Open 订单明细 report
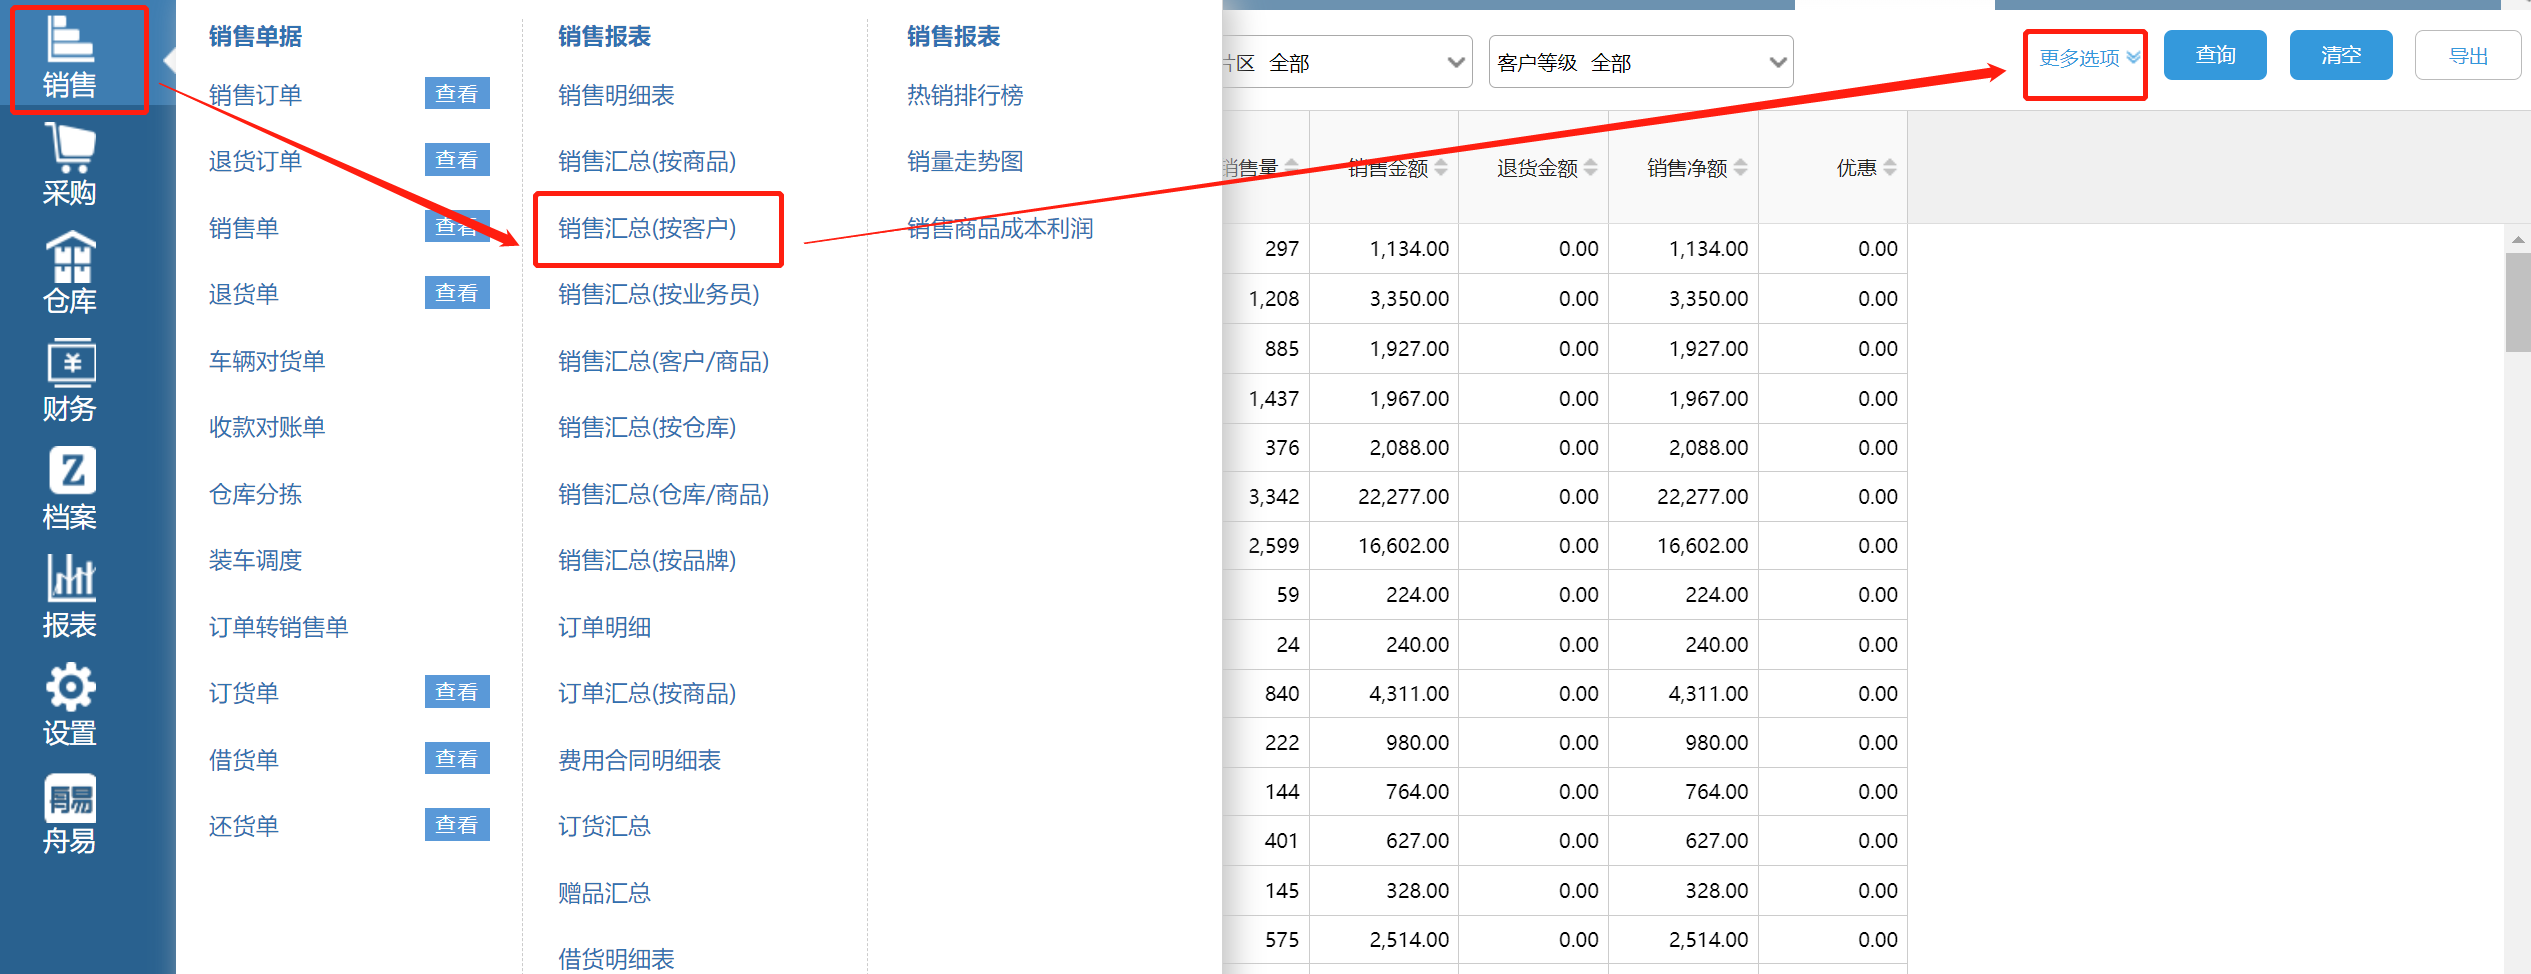The image size is (2531, 974). click(604, 627)
